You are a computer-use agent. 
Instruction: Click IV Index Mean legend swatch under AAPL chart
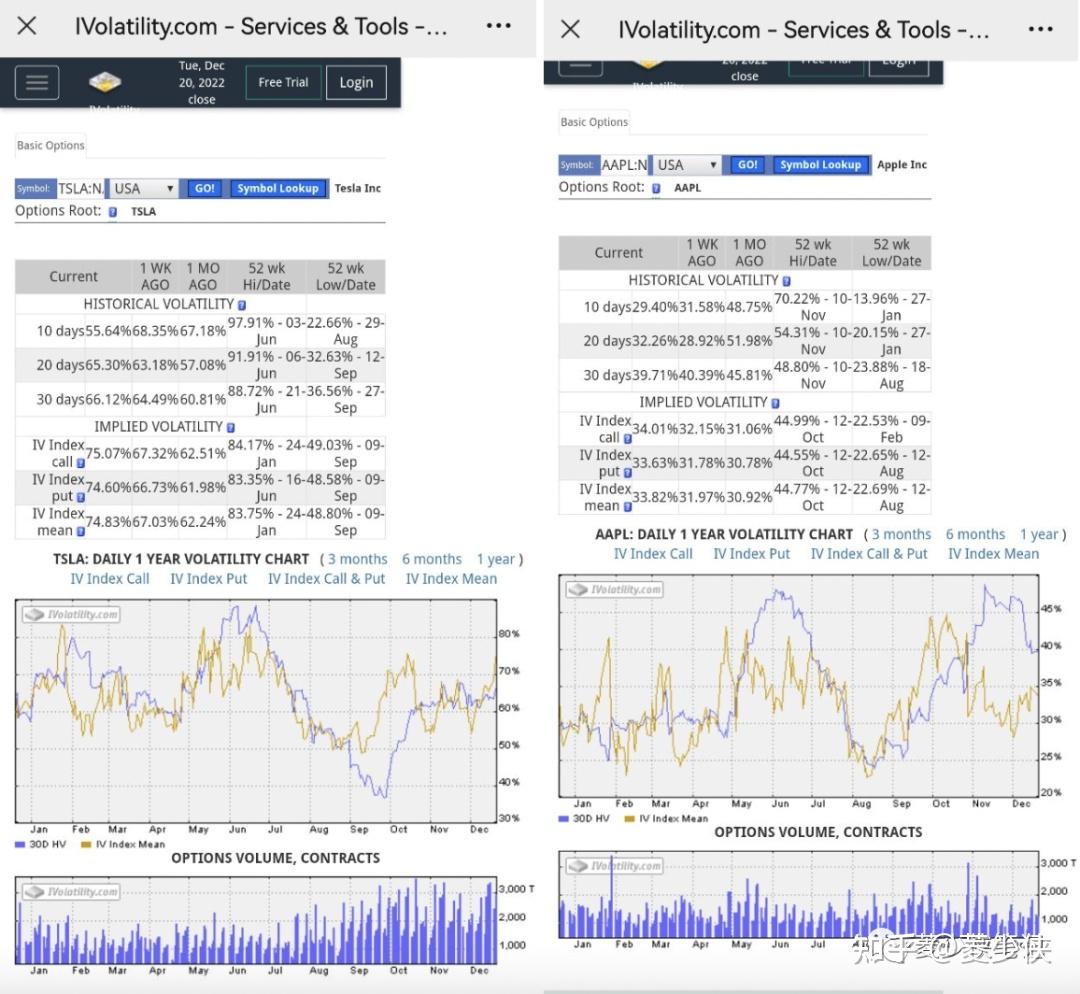point(629,819)
